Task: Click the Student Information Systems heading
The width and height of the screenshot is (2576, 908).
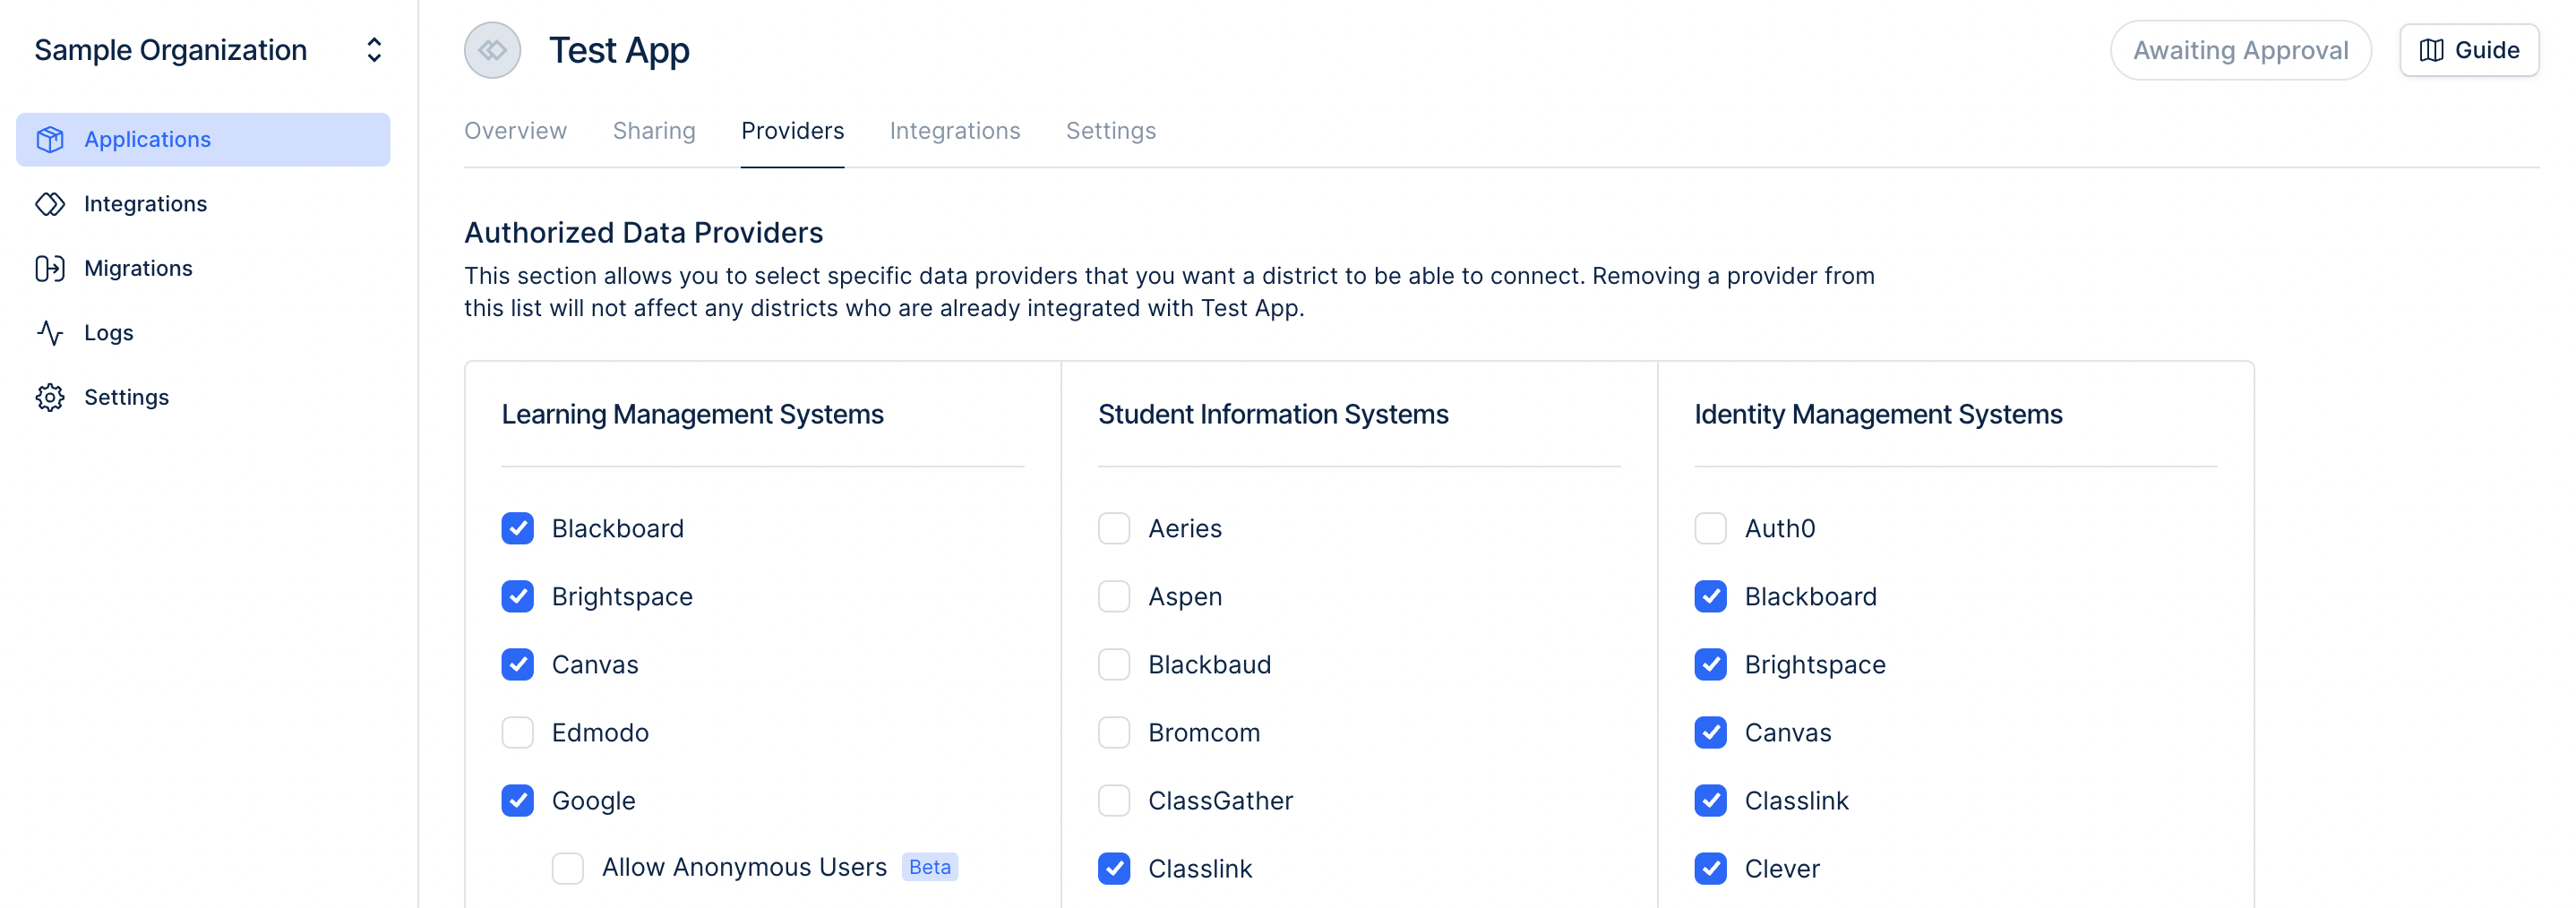Action: tap(1272, 414)
